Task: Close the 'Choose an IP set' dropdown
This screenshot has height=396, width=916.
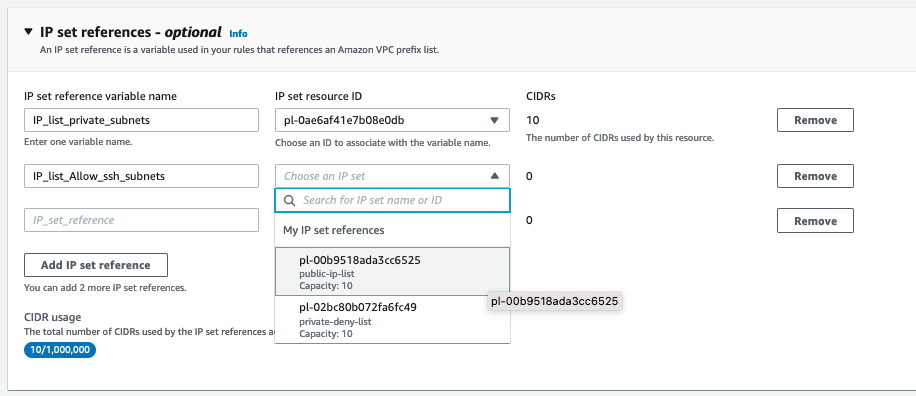Action: pos(393,176)
